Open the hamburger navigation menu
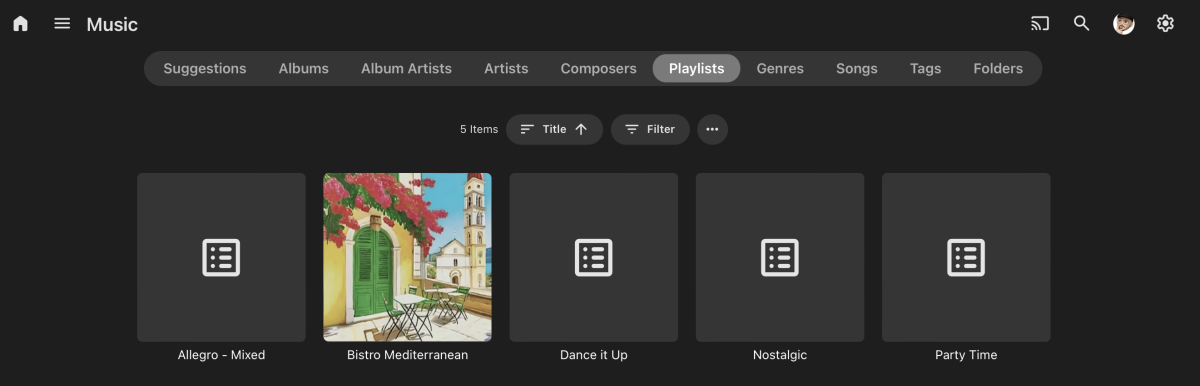The image size is (1200, 386). tap(62, 24)
